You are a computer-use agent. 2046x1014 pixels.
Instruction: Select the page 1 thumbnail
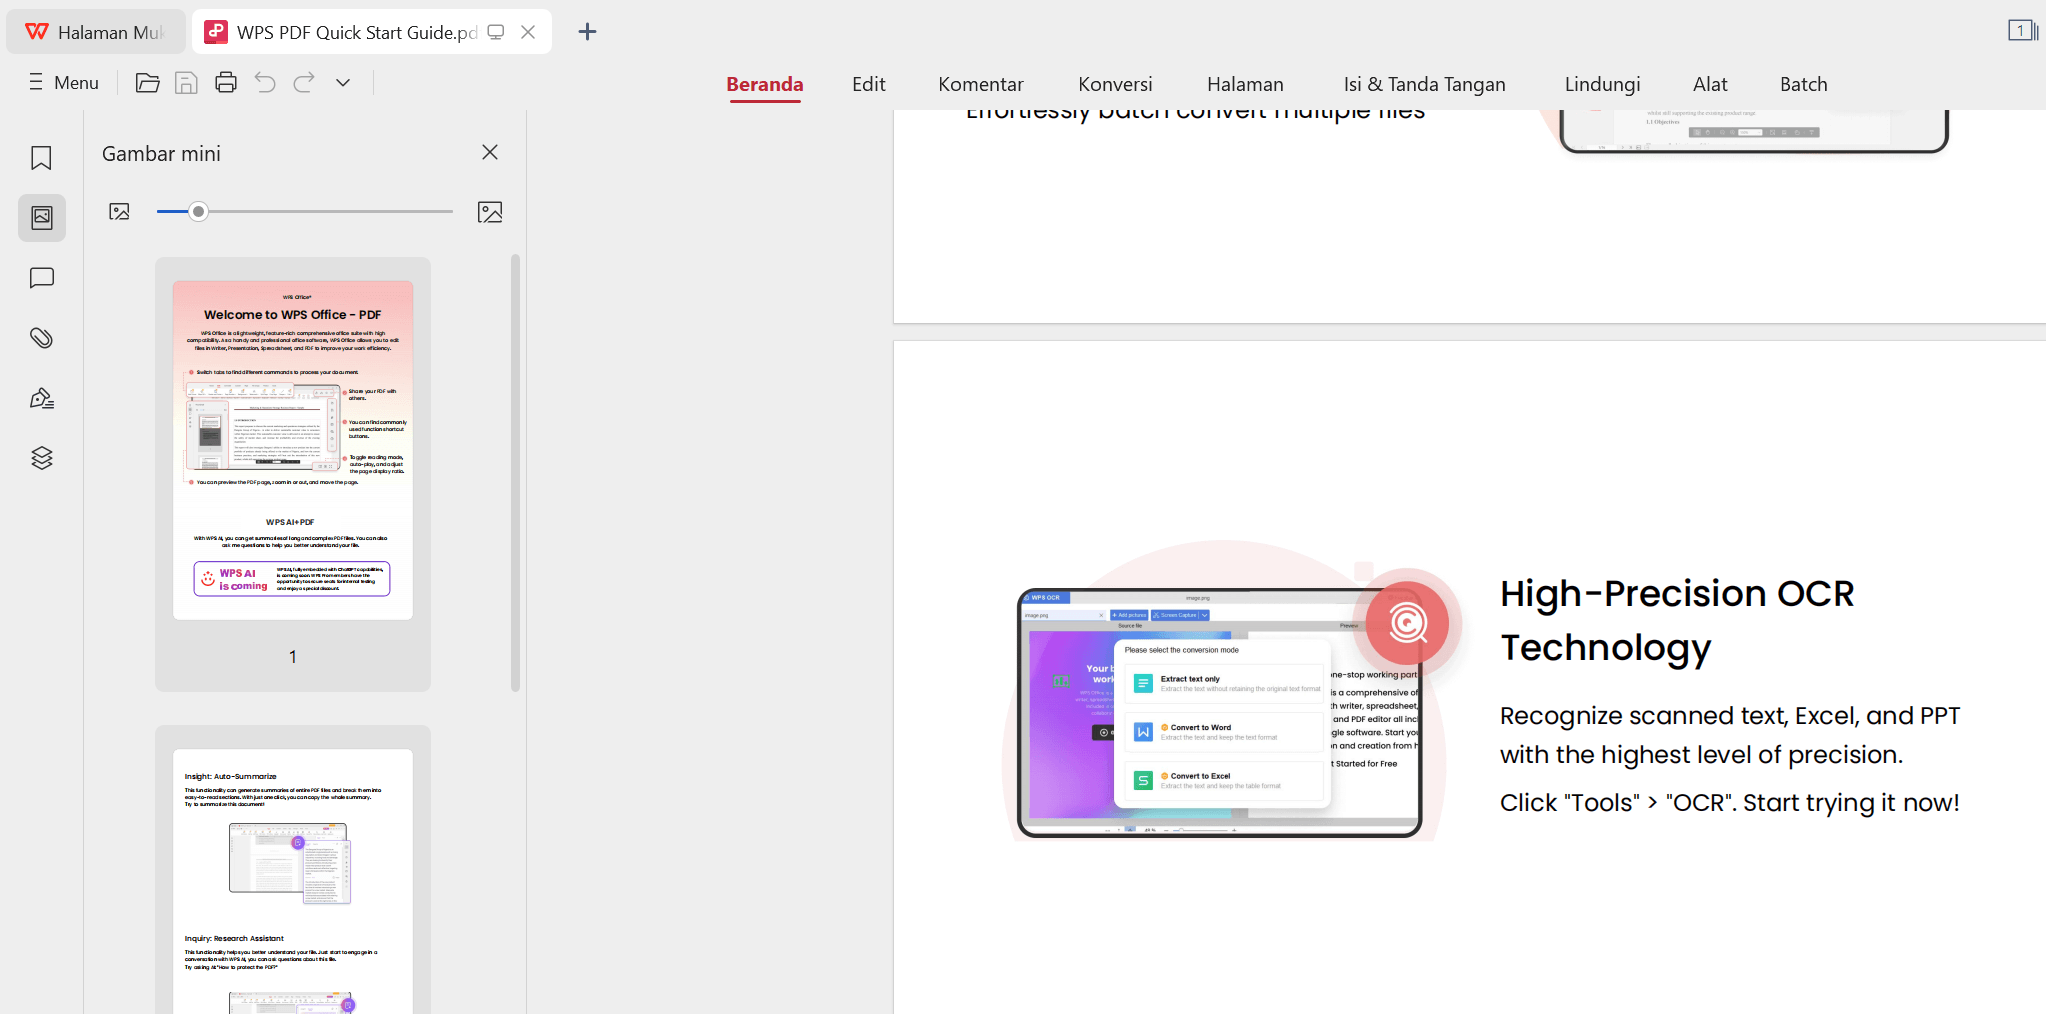[x=293, y=450]
